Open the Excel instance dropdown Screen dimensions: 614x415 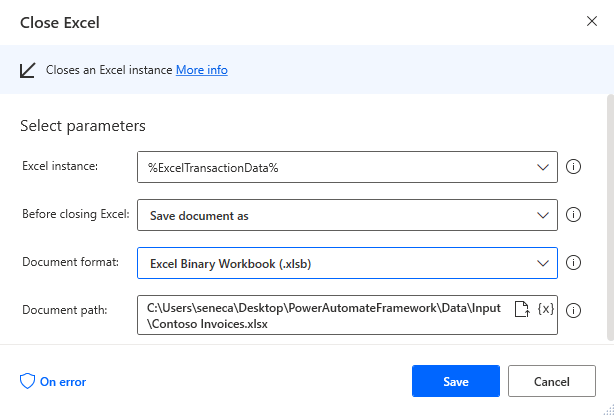(x=347, y=167)
